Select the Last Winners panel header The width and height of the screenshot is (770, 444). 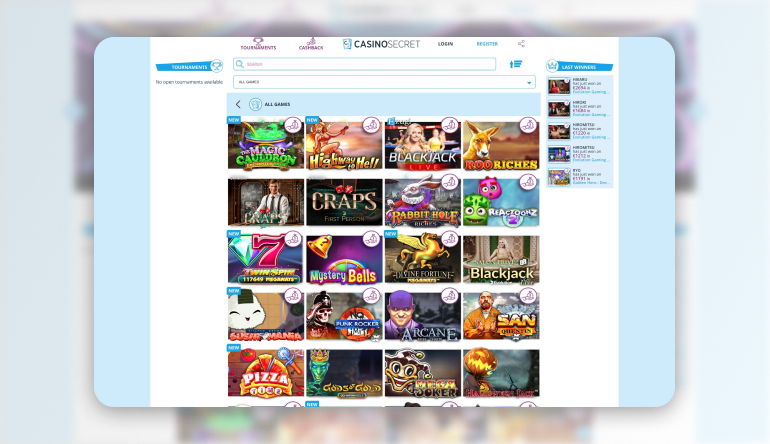580,66
